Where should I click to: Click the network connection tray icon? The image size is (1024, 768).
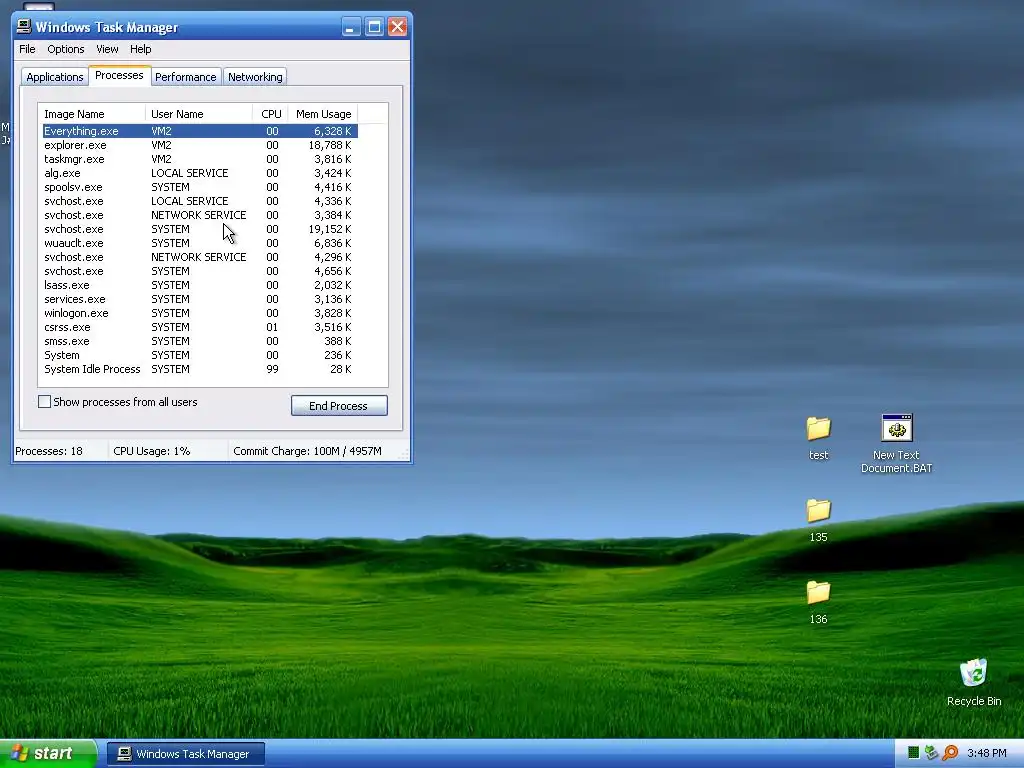[x=931, y=753]
